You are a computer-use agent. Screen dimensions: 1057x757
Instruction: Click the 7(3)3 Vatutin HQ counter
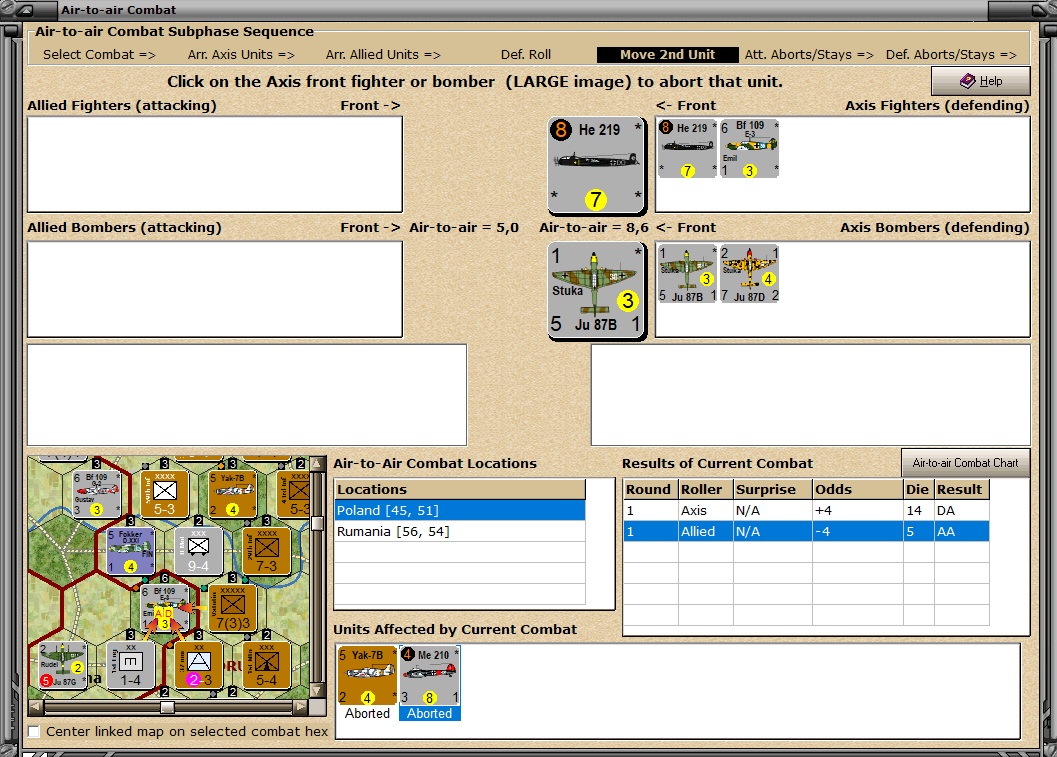coord(233,608)
